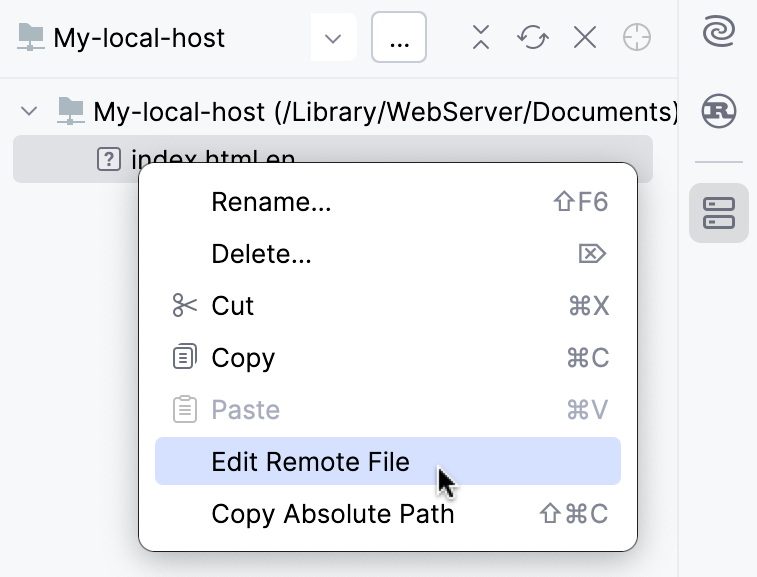757x577 pixels.
Task: Collapse all nodes in the remote host tree
Action: 481,38
